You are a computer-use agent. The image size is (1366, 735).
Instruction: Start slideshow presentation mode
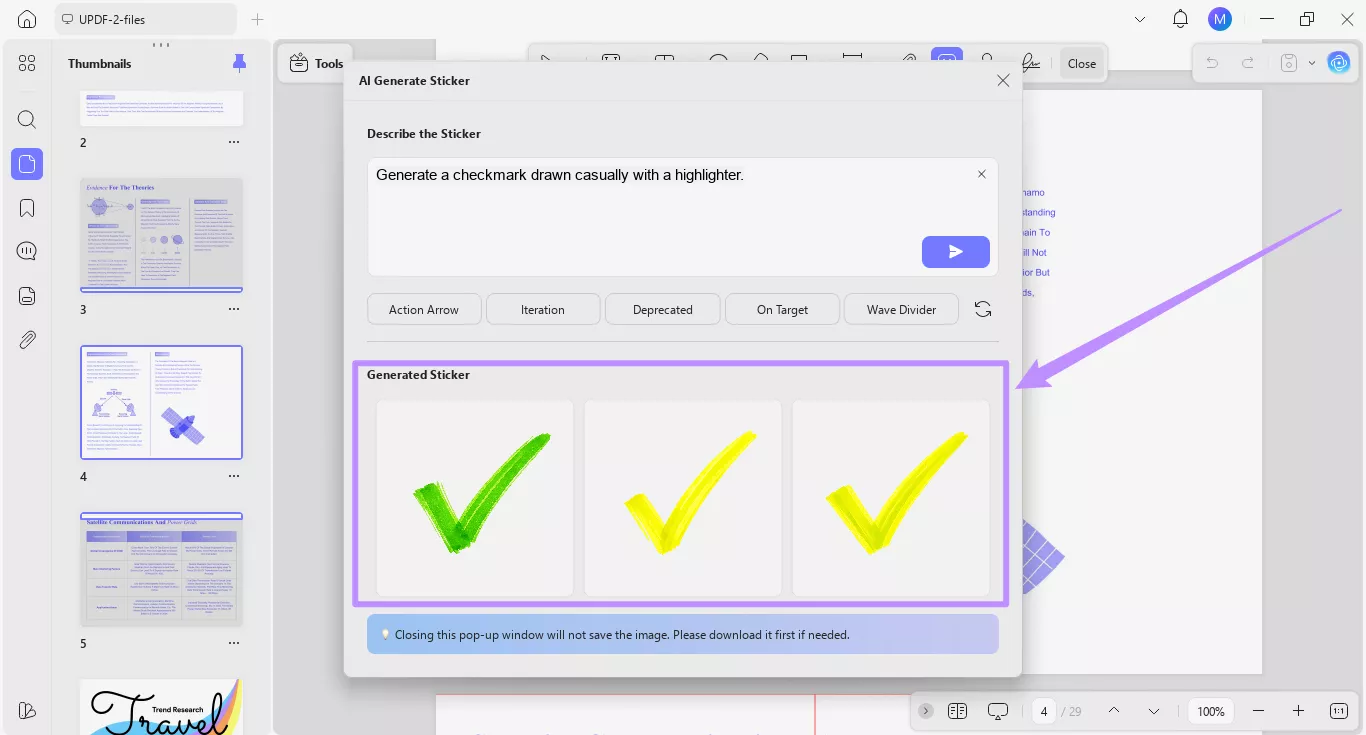998,711
